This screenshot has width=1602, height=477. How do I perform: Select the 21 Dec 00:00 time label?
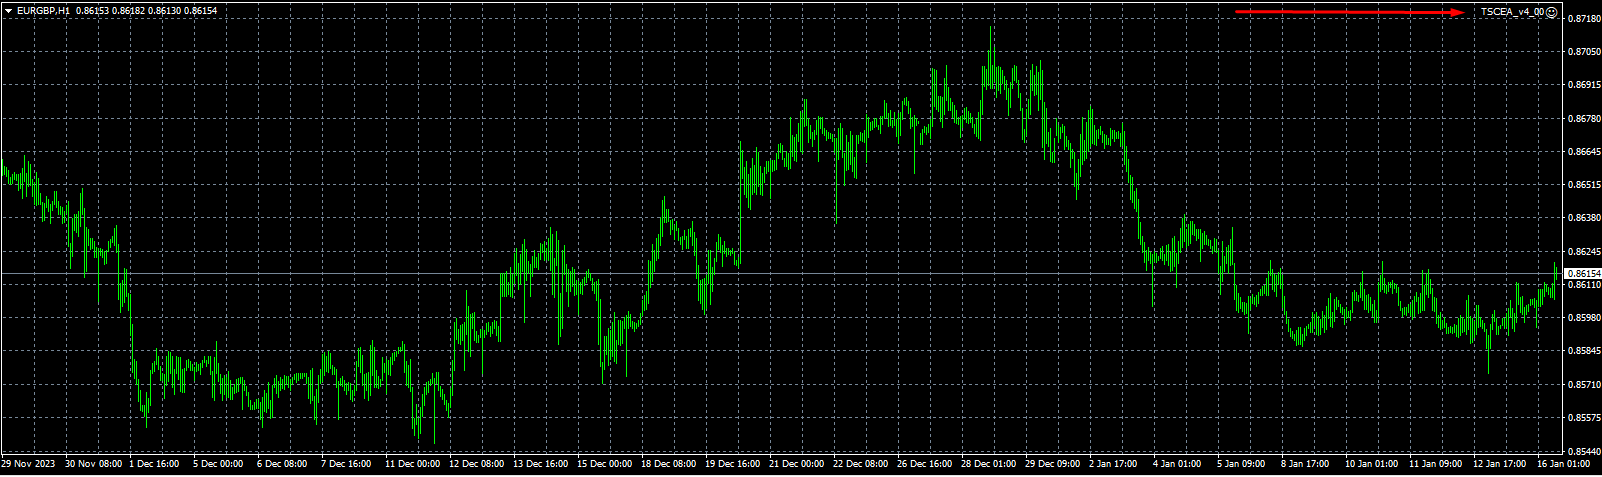[797, 464]
